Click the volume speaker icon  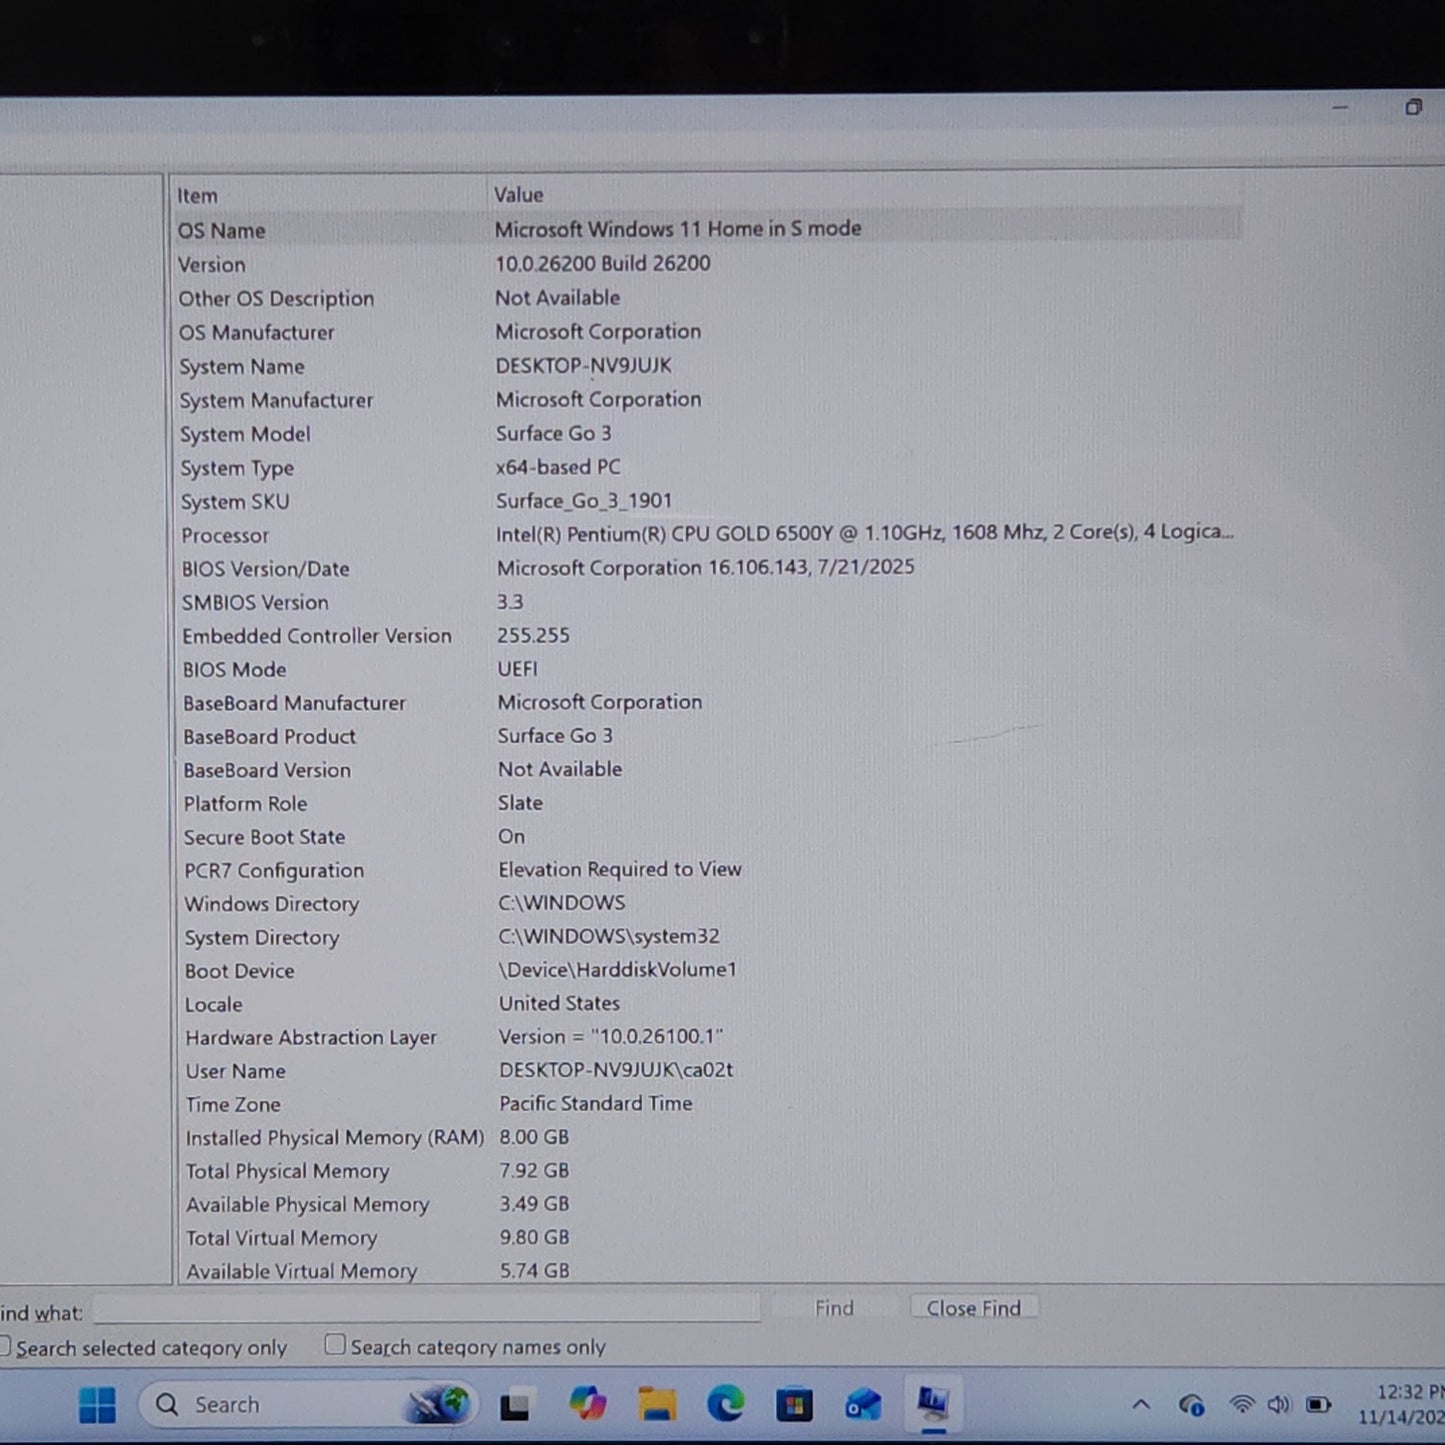tap(1278, 1404)
